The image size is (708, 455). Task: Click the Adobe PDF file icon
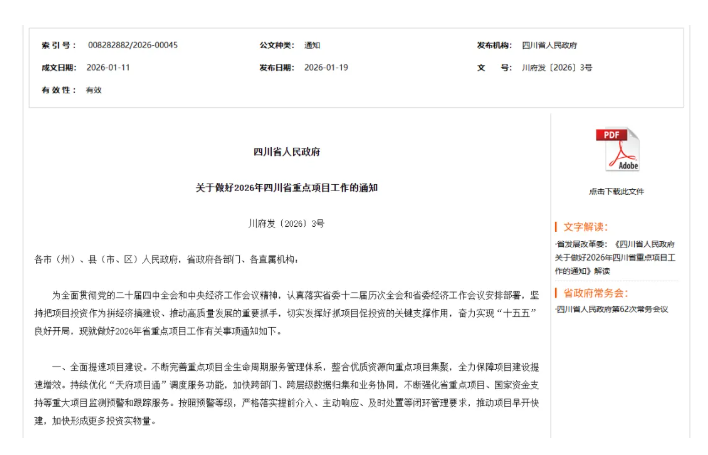pyautogui.click(x=616, y=150)
